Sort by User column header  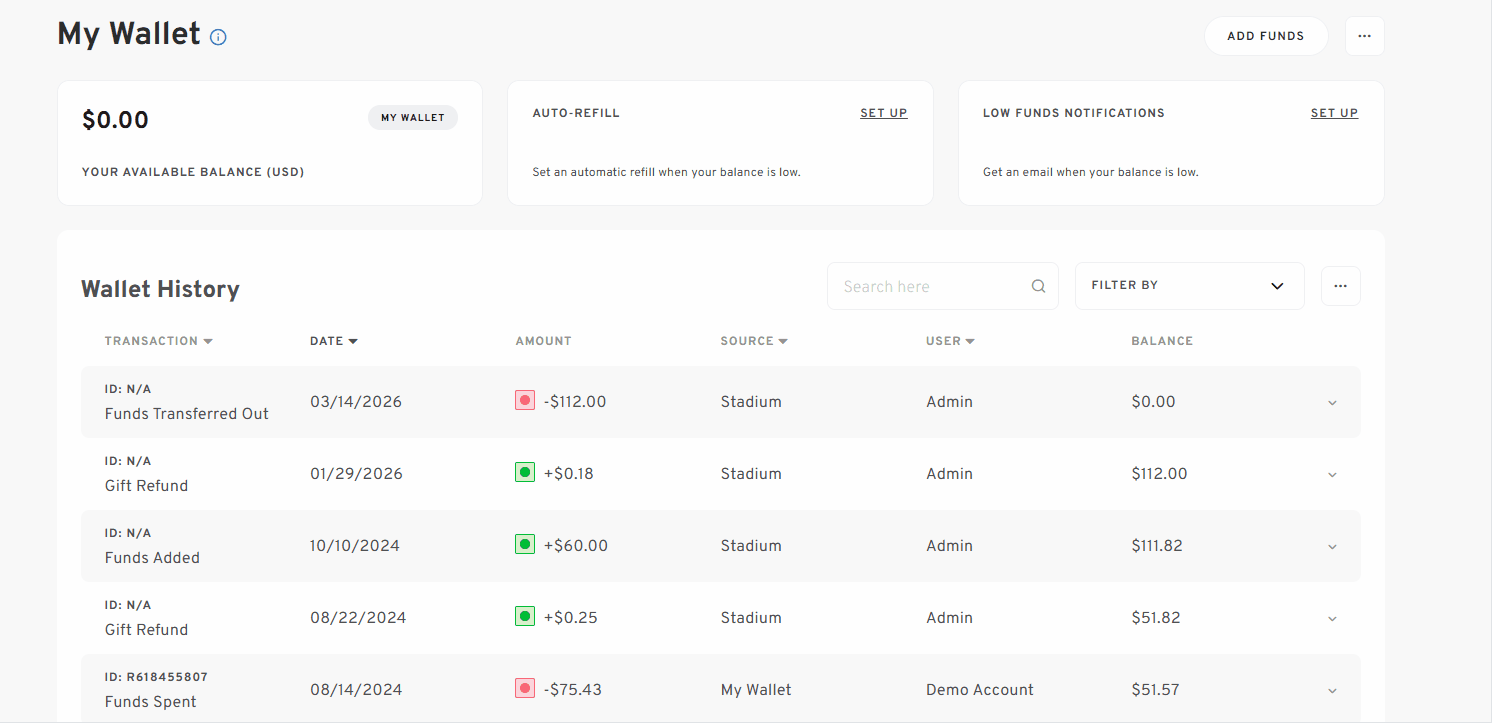click(x=949, y=341)
